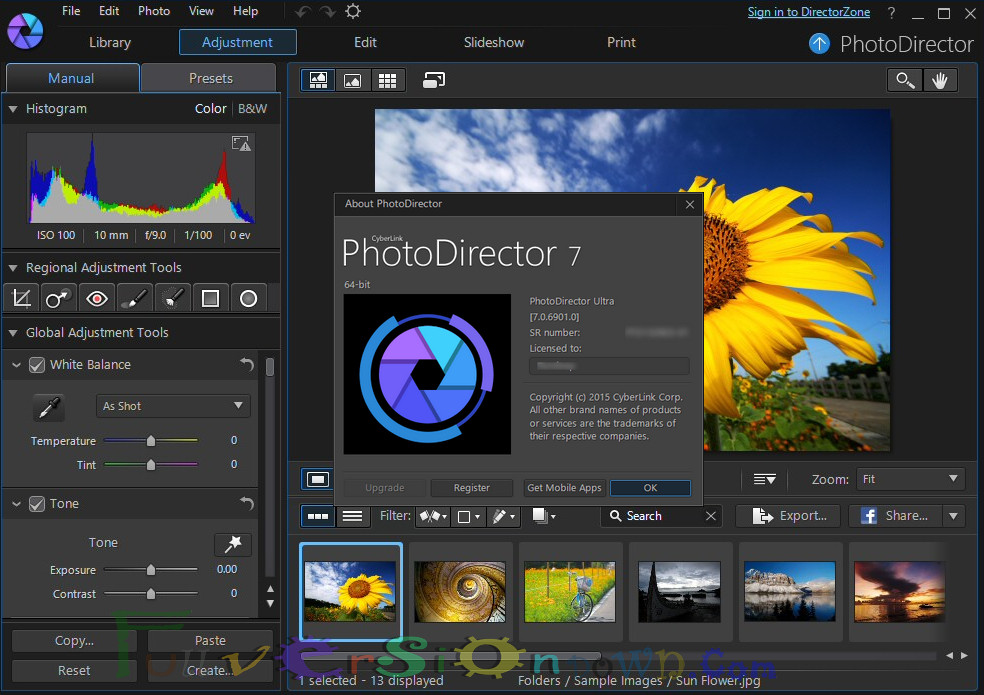Viewport: 984px width, 695px height.
Task: Click the Export button
Action: tap(790, 516)
